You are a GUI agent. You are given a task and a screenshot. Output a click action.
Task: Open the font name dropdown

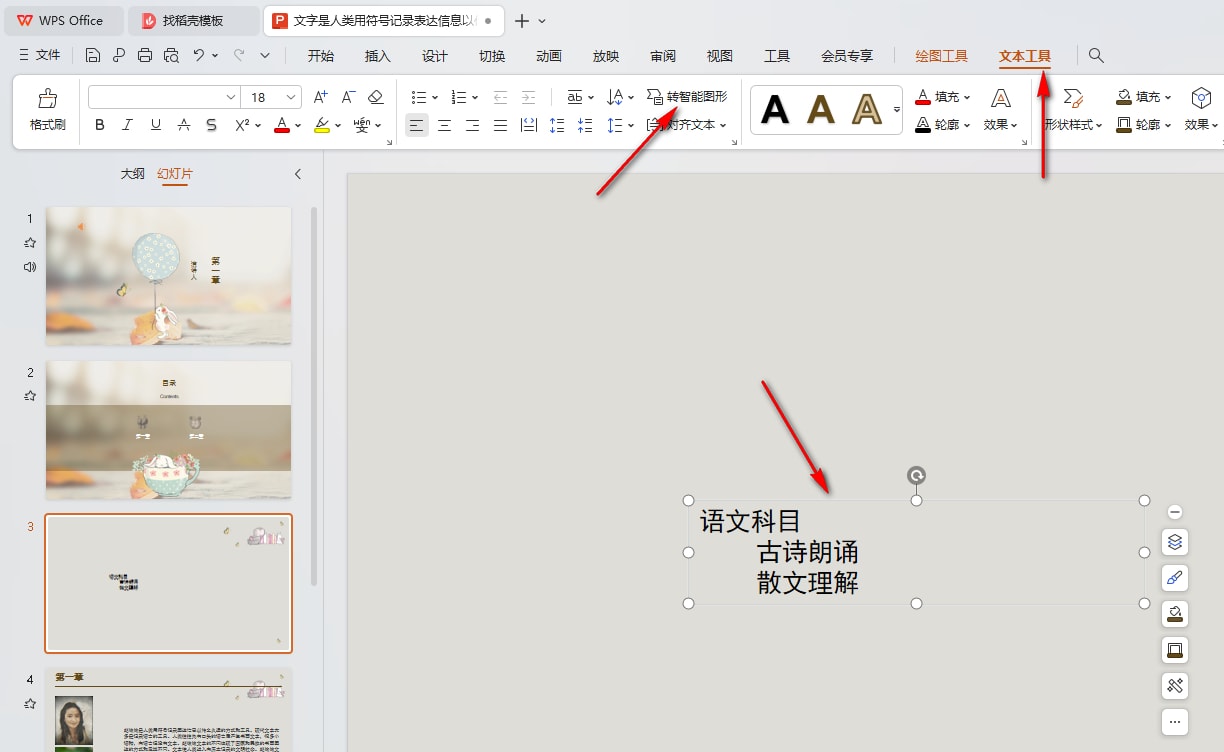(231, 97)
